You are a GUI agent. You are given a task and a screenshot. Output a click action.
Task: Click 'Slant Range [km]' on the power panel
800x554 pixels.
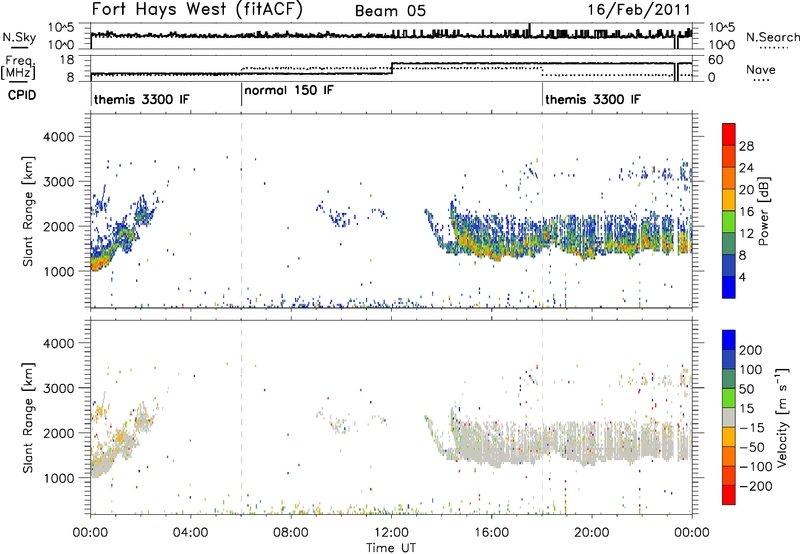pos(28,211)
